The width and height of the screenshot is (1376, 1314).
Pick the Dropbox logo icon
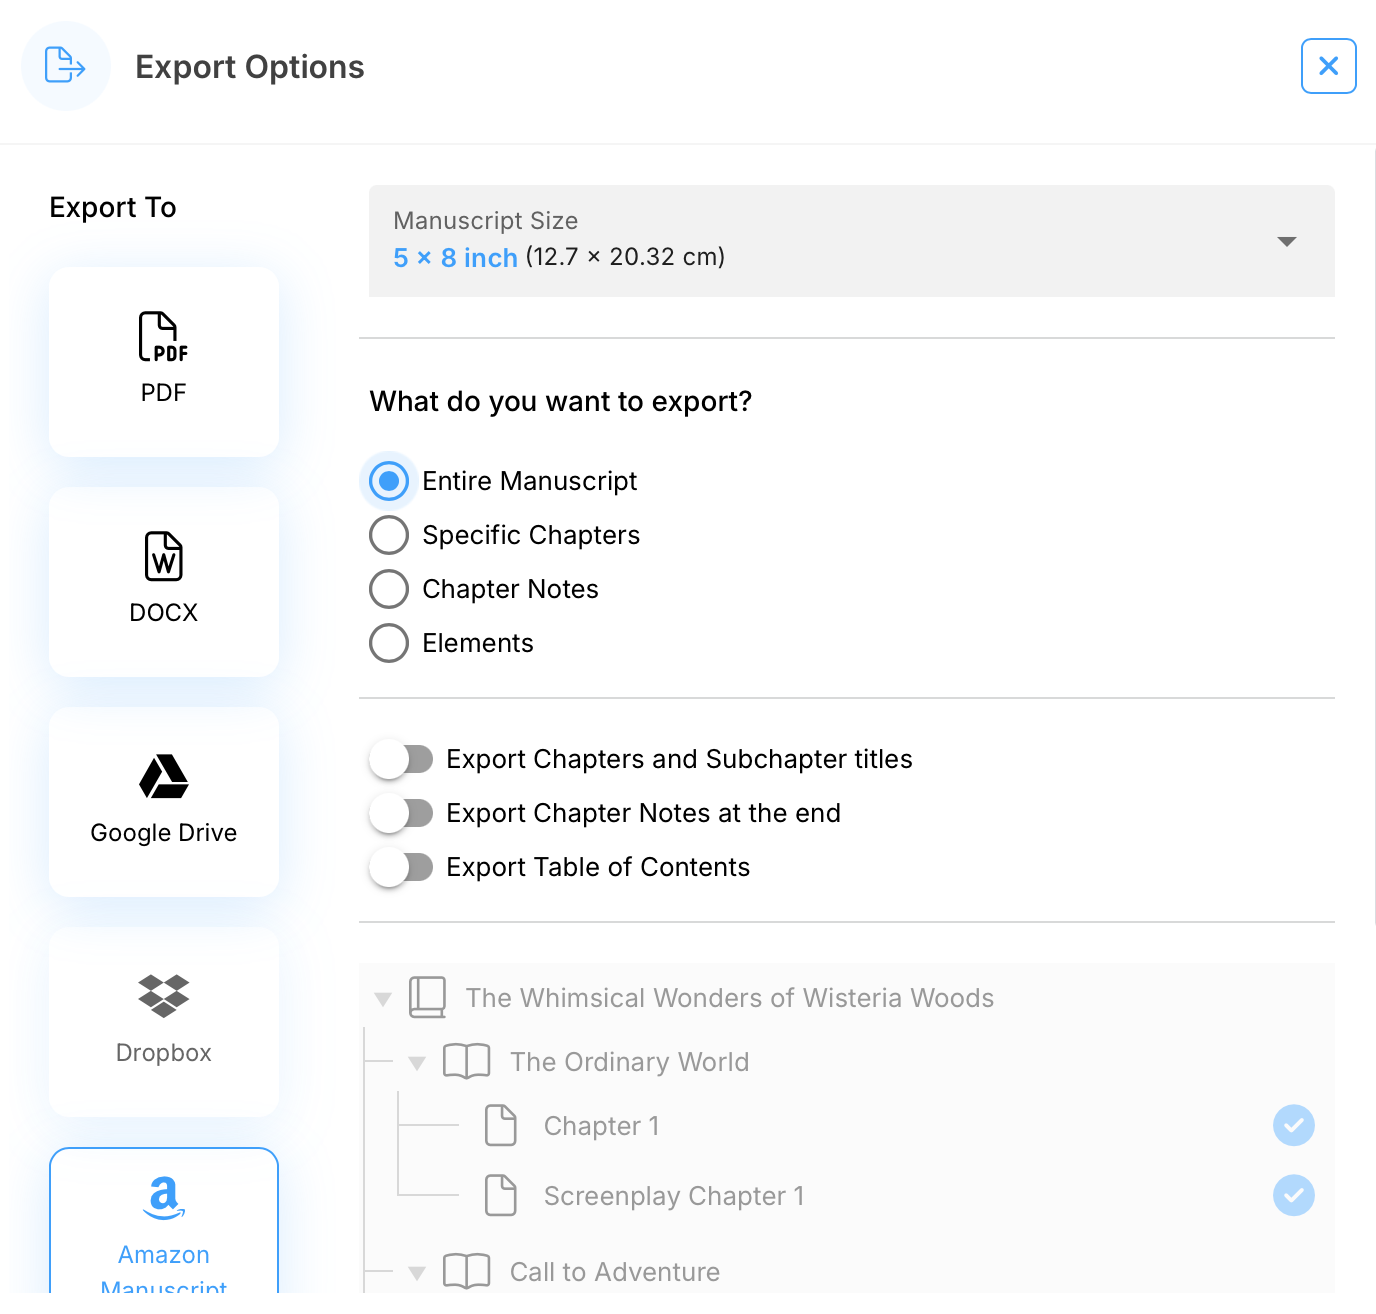[x=163, y=996]
